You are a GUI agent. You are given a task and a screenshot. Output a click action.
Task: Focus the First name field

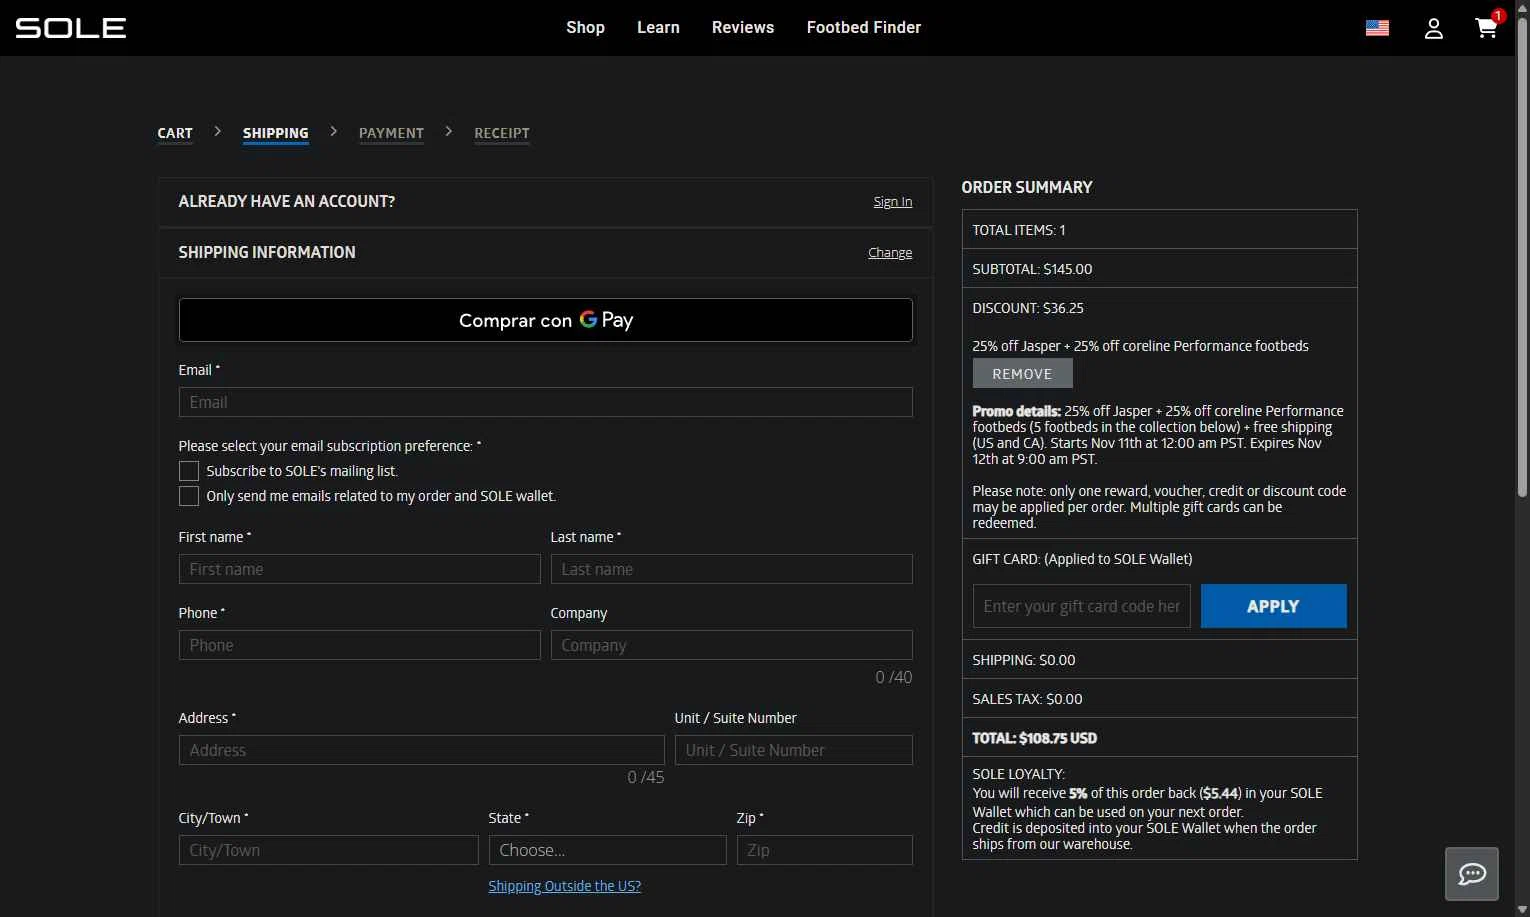[360, 569]
